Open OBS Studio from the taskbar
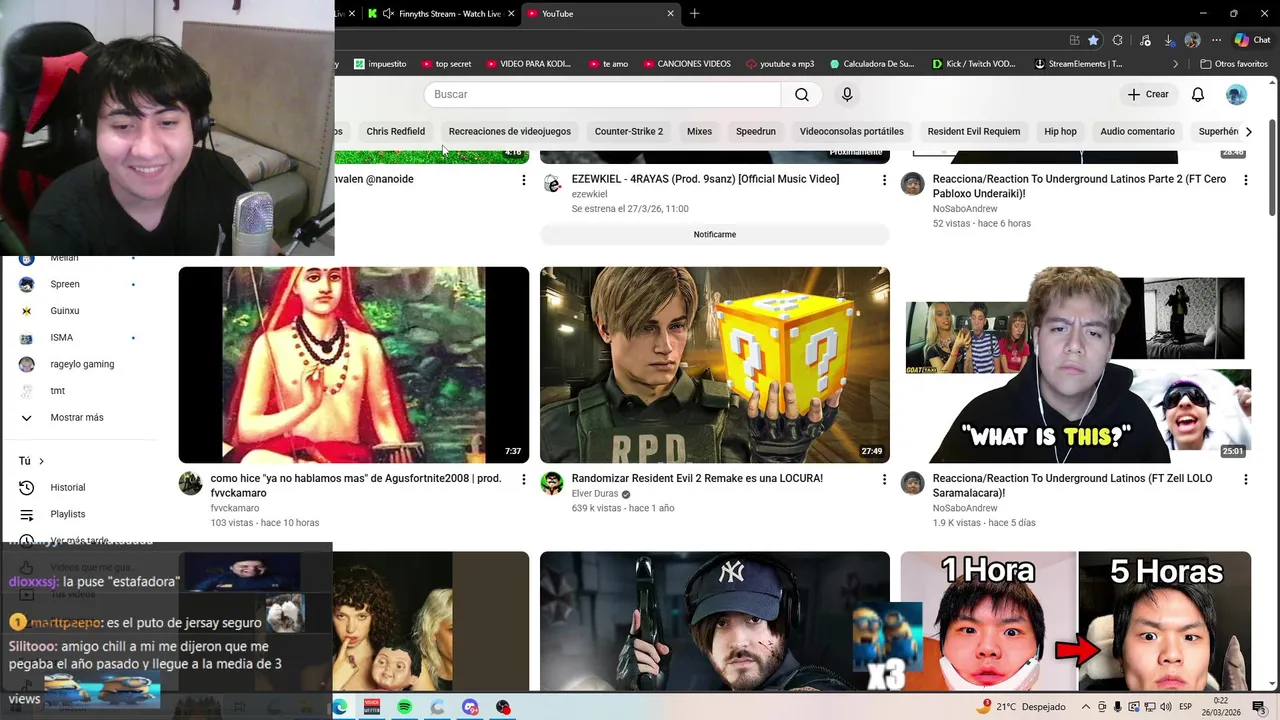This screenshot has width=1280, height=720. [503, 707]
